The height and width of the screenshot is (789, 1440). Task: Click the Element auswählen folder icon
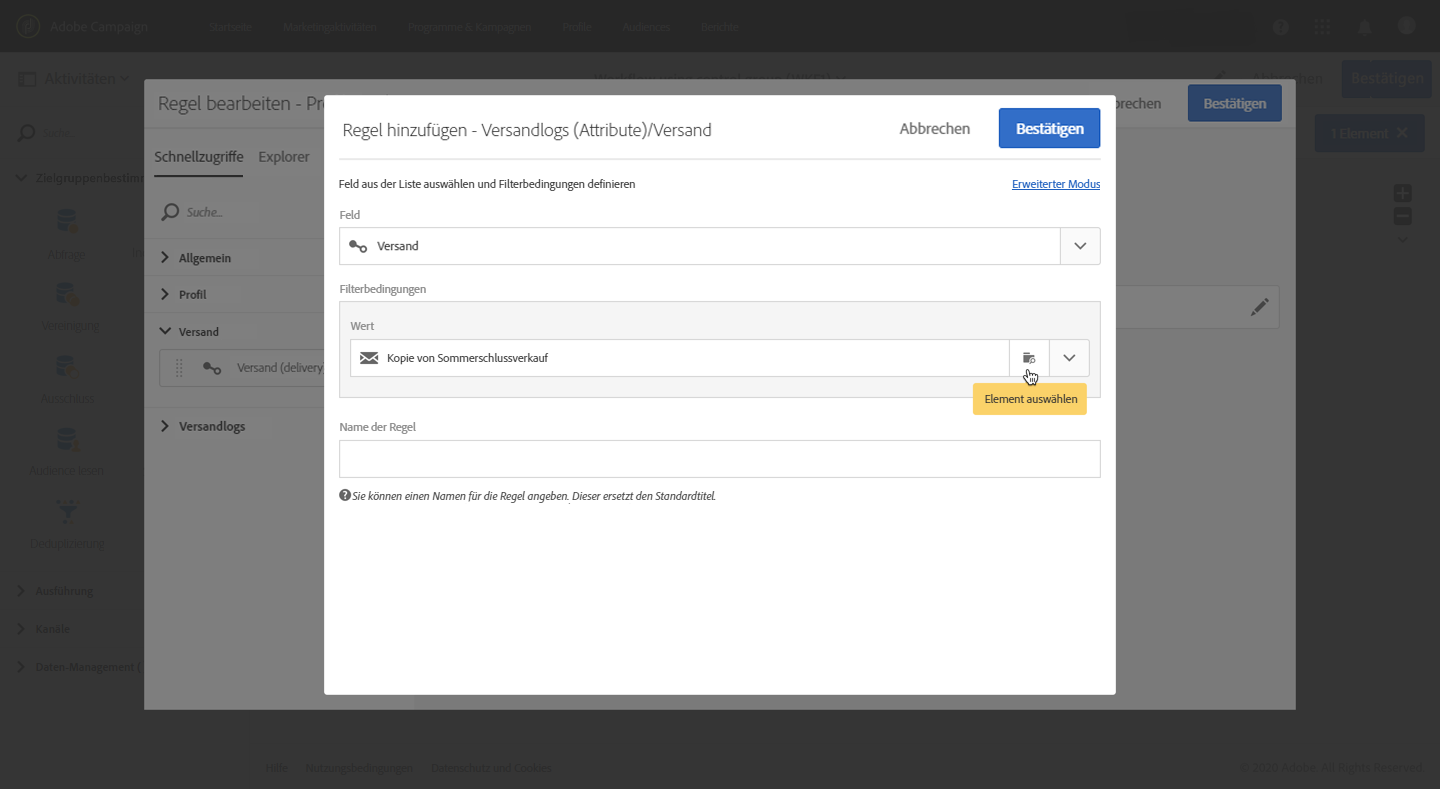tap(1029, 358)
